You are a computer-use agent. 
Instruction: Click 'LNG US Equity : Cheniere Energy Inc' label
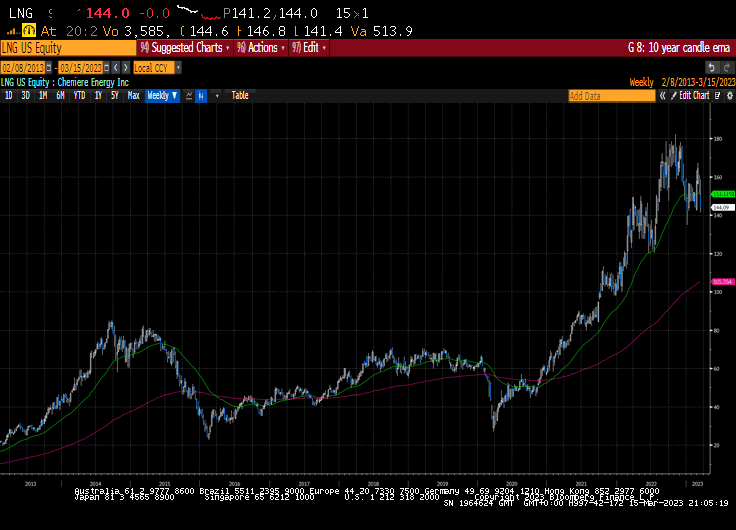[x=65, y=82]
